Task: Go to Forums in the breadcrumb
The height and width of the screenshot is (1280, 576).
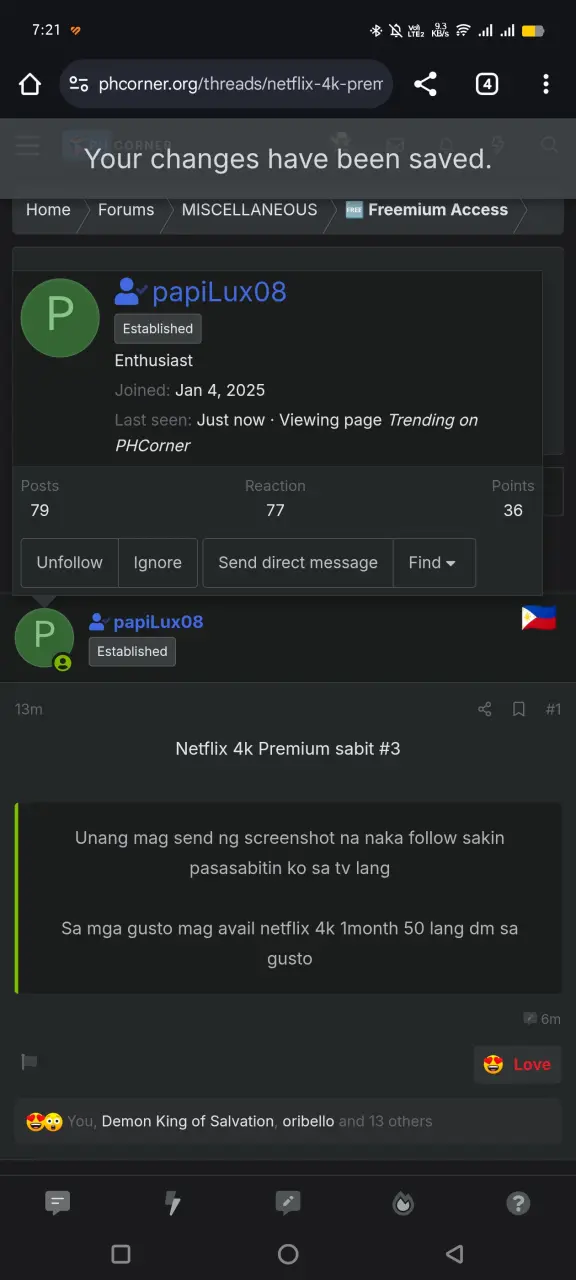Action: [126, 210]
